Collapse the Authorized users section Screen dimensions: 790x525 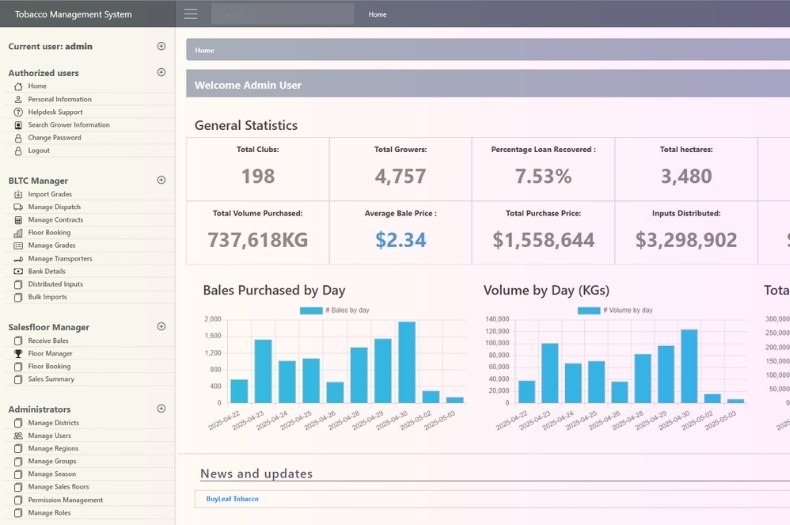click(x=161, y=72)
